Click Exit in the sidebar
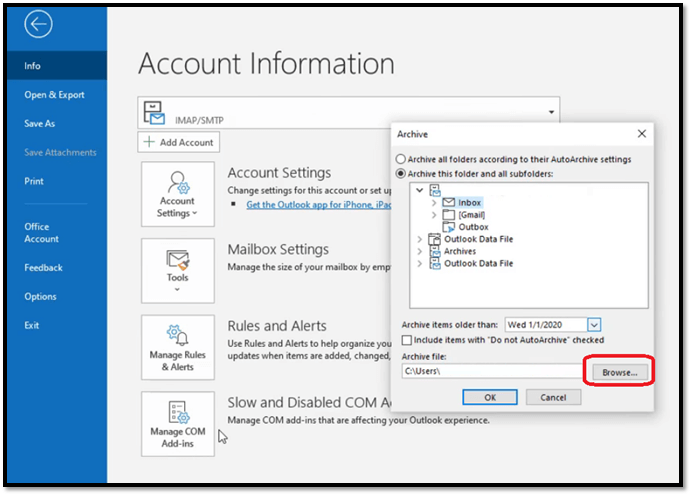Screen dimensions: 692x496 [x=31, y=325]
